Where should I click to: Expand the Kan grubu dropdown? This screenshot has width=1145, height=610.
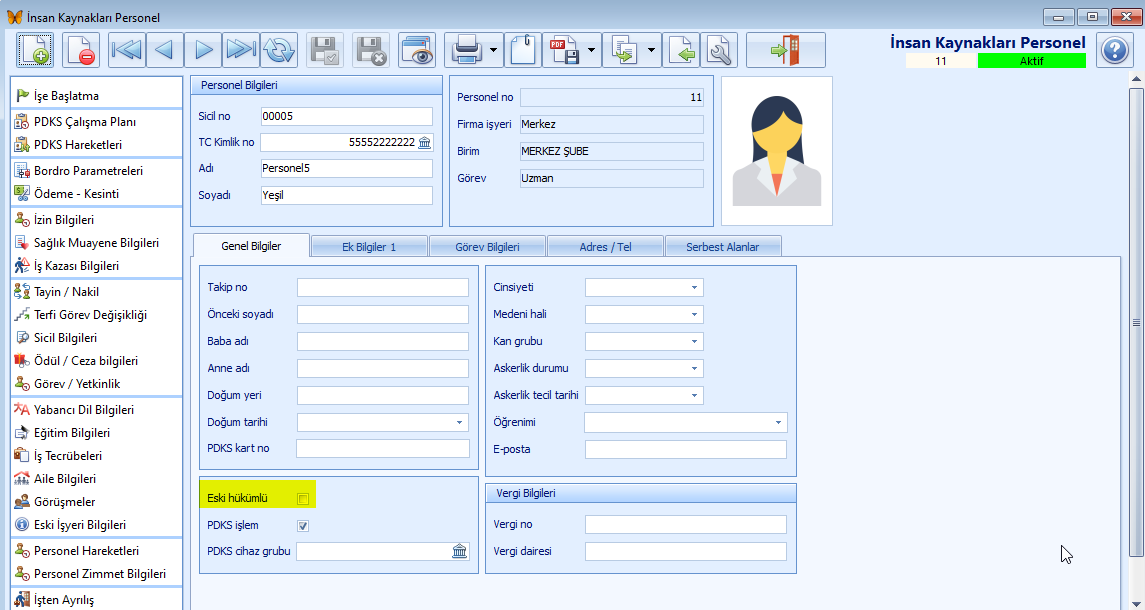click(x=644, y=342)
